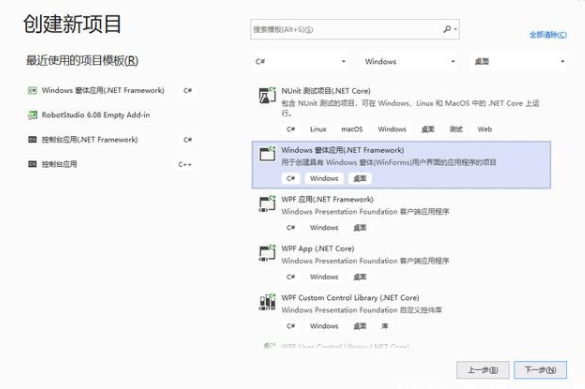
Task: Select NUnit test project (.NET Core) template
Action: click(401, 110)
